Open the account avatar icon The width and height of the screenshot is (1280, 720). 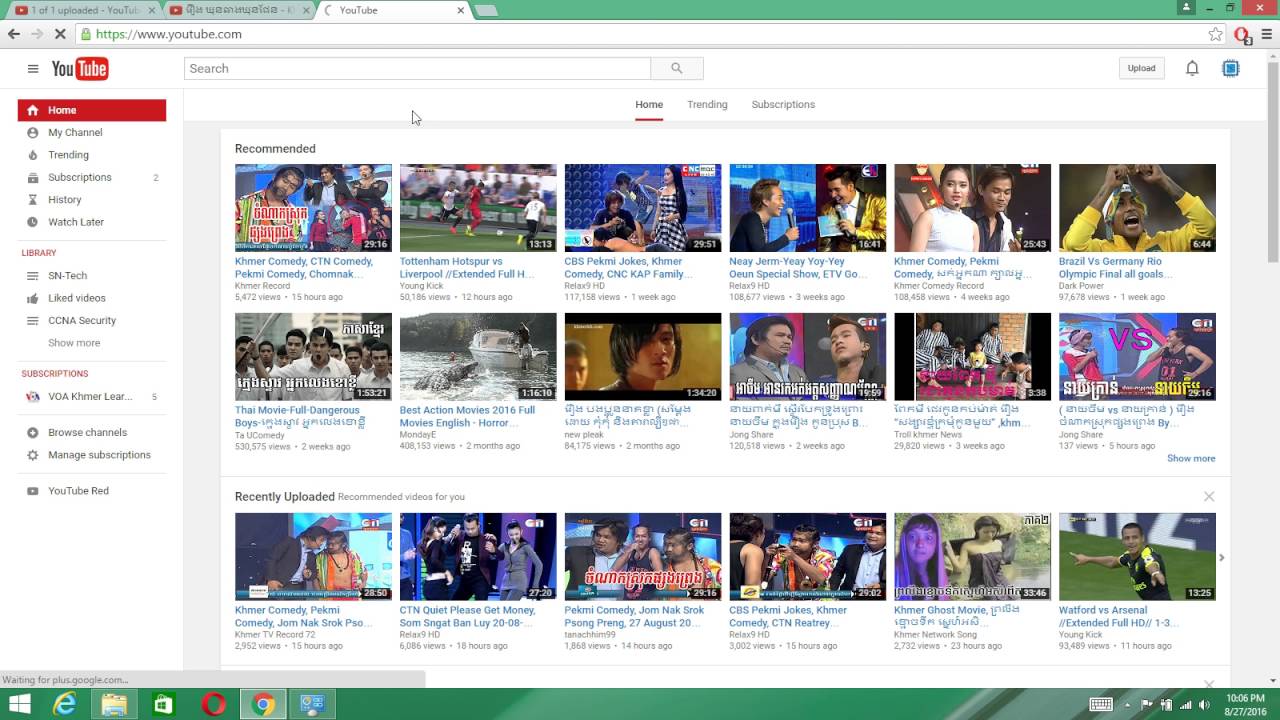[1231, 68]
